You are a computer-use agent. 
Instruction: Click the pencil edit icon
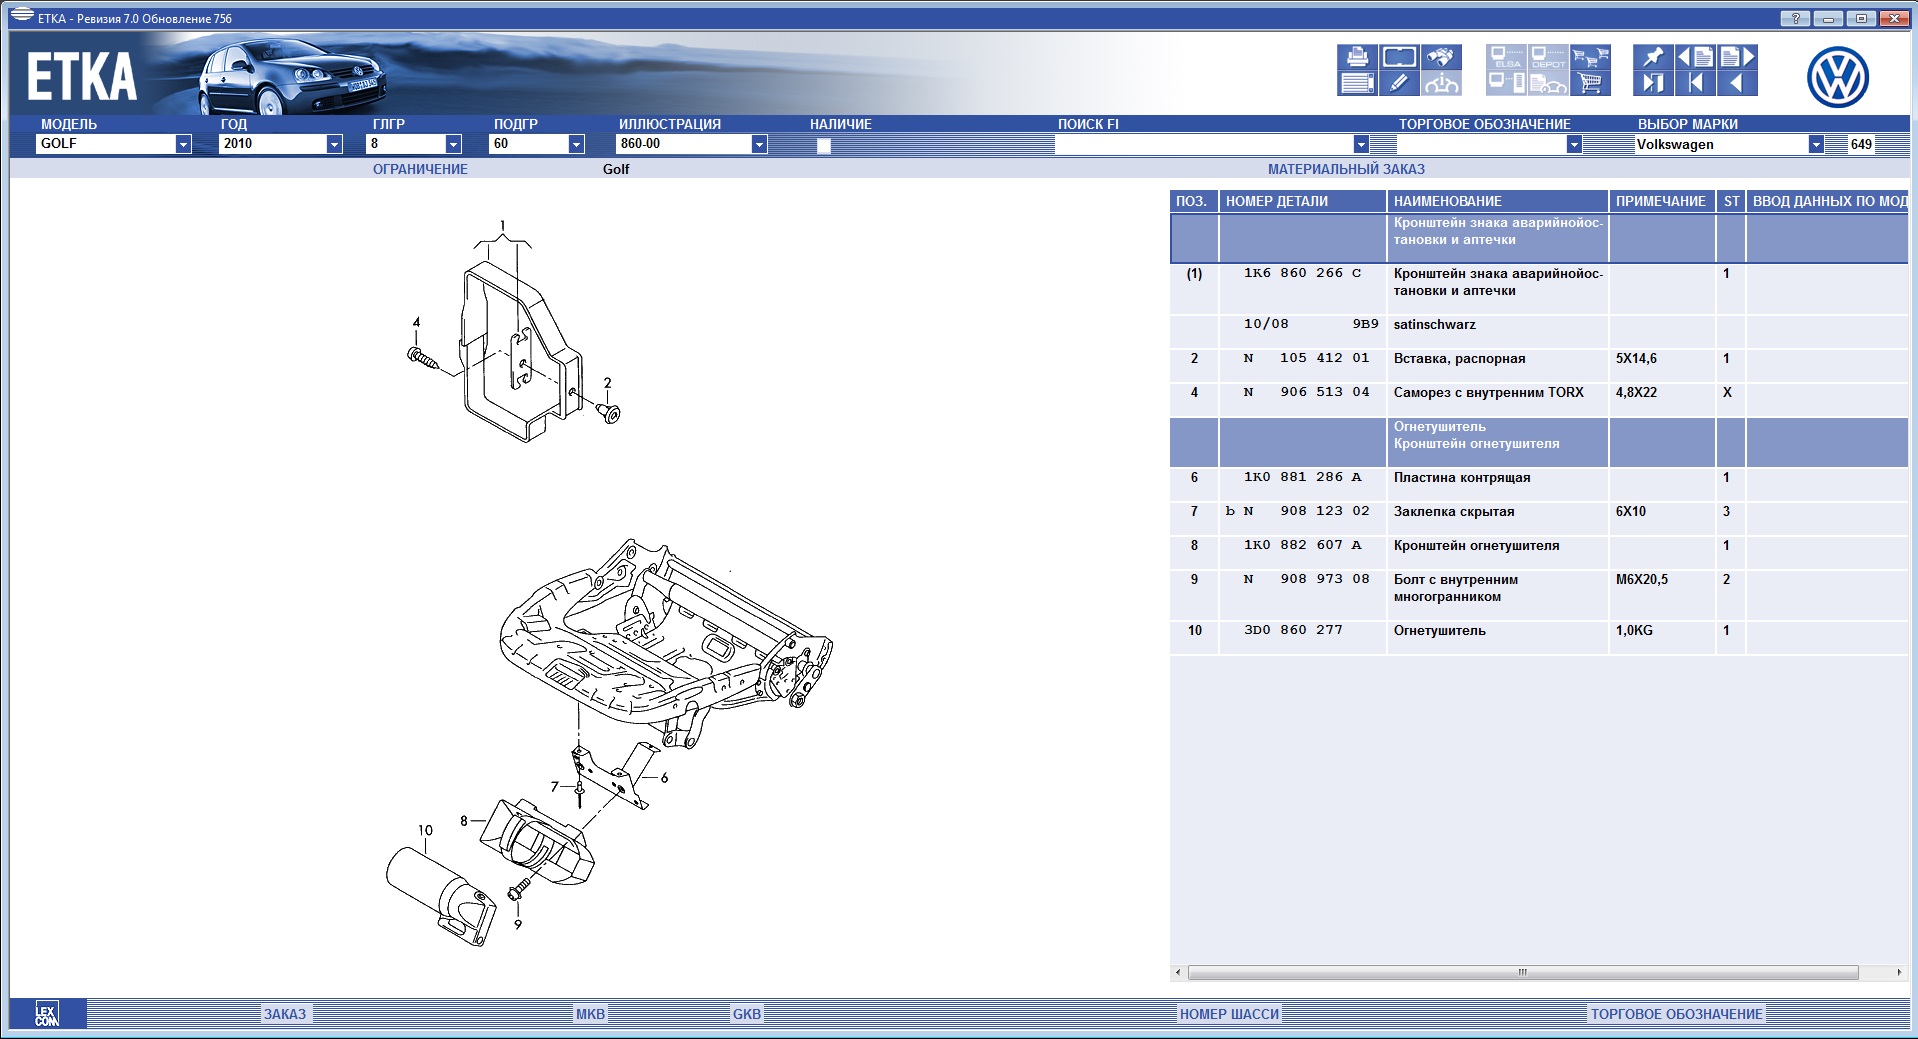pyautogui.click(x=1399, y=84)
